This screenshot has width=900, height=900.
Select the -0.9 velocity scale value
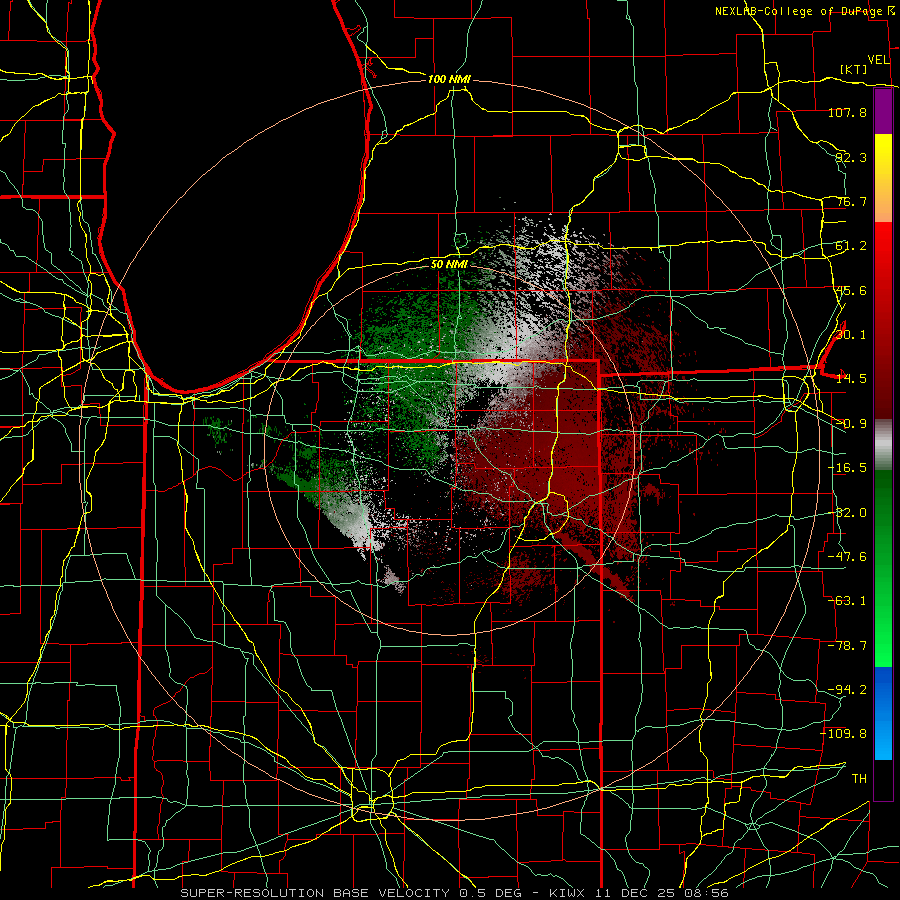[x=851, y=424]
